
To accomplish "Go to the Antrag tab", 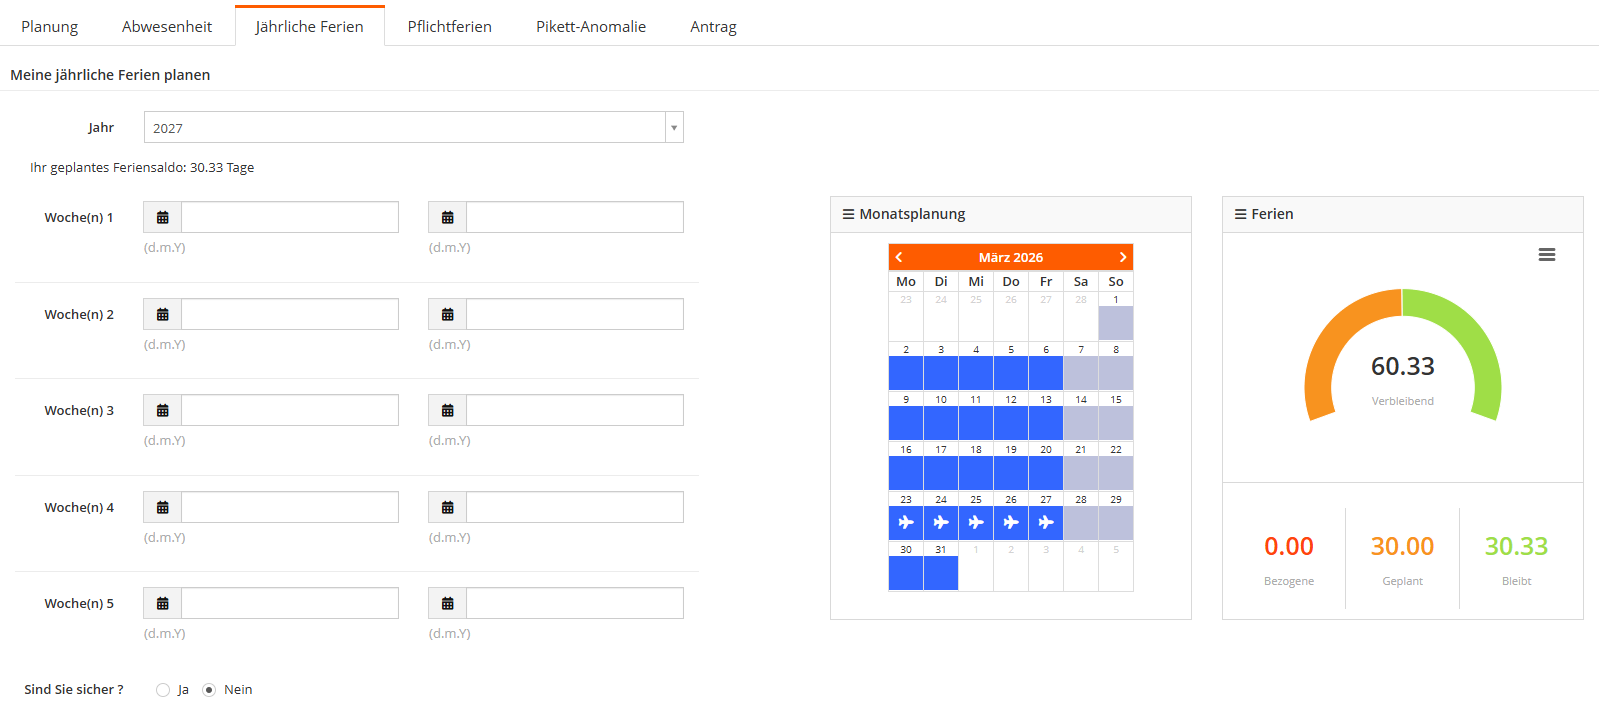I will tap(713, 27).
